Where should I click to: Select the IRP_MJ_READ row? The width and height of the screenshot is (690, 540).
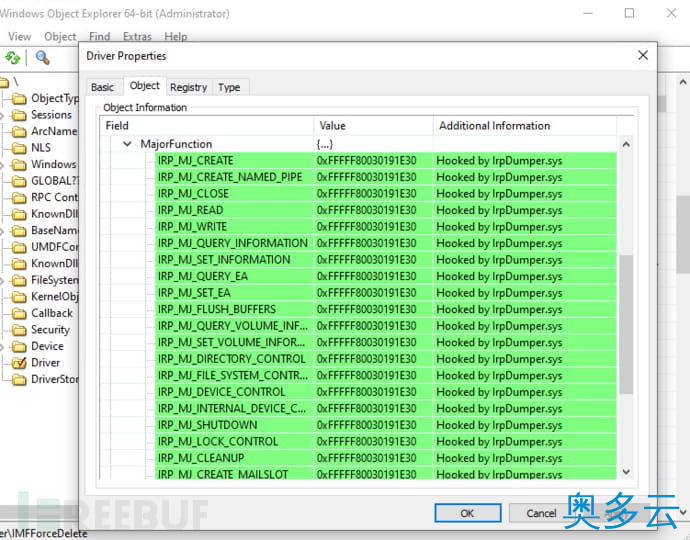[385, 210]
